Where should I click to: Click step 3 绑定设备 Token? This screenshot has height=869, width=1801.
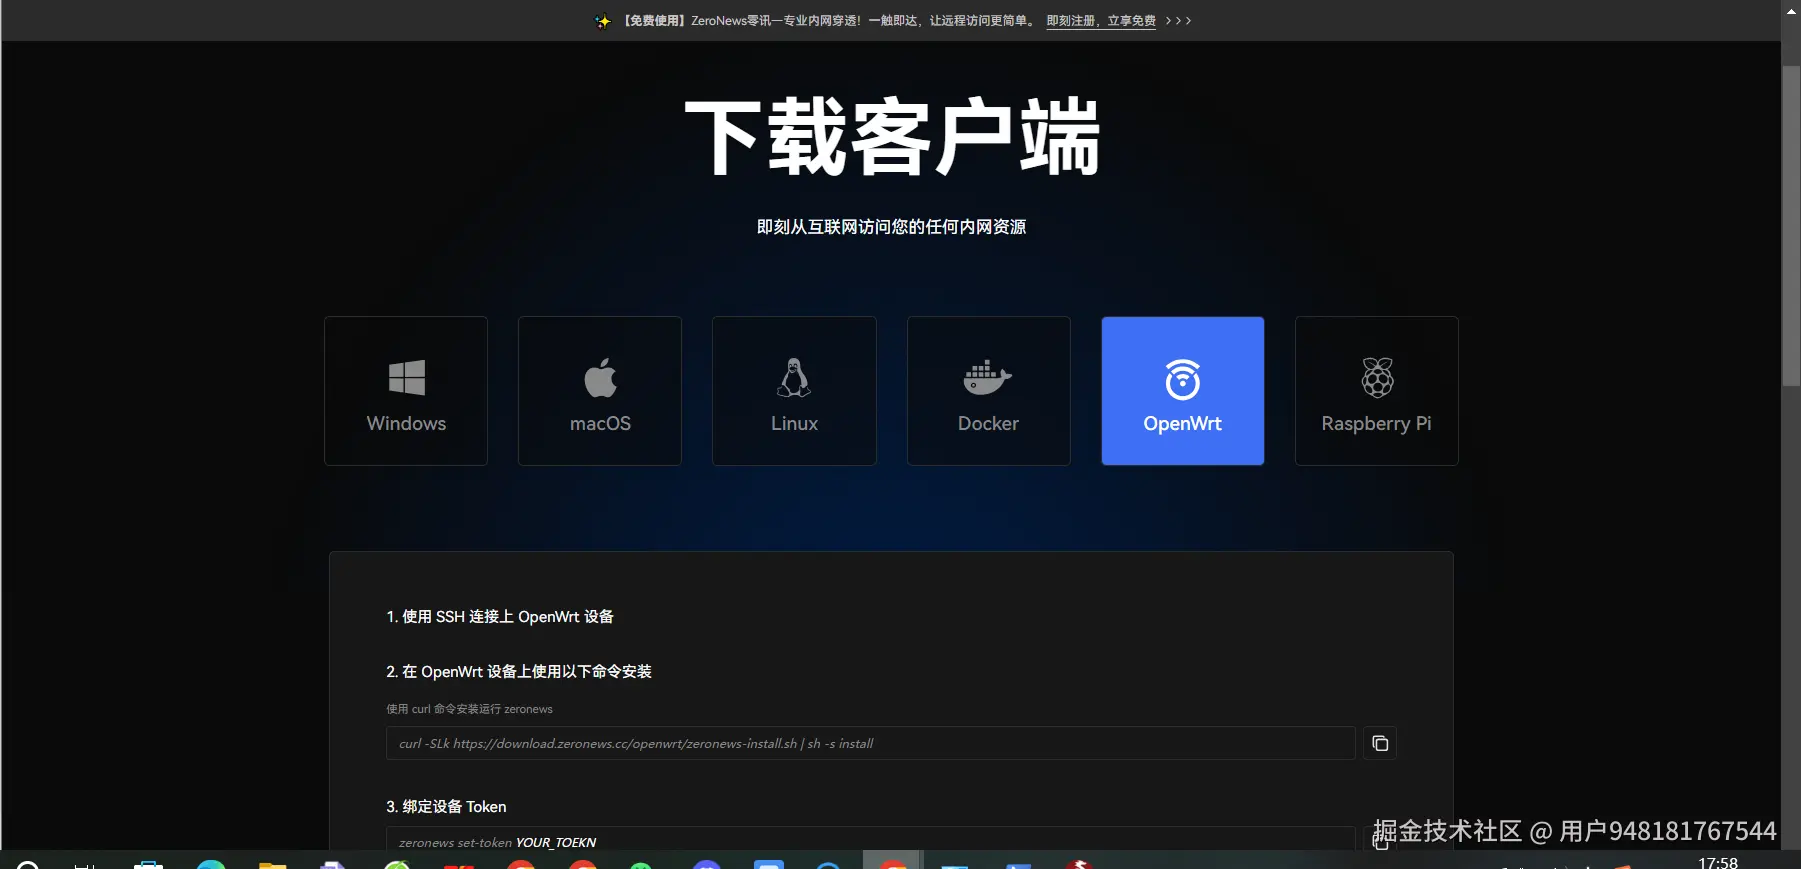coord(446,807)
